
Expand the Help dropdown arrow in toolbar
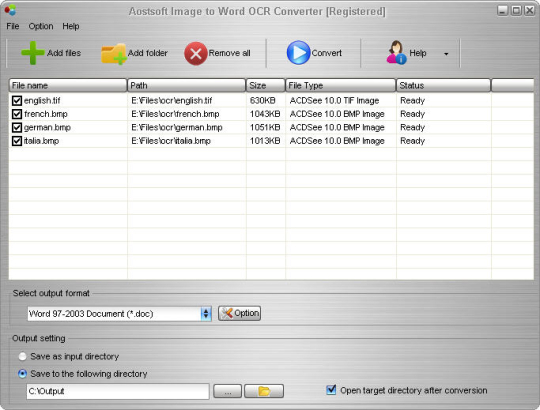[x=446, y=54]
